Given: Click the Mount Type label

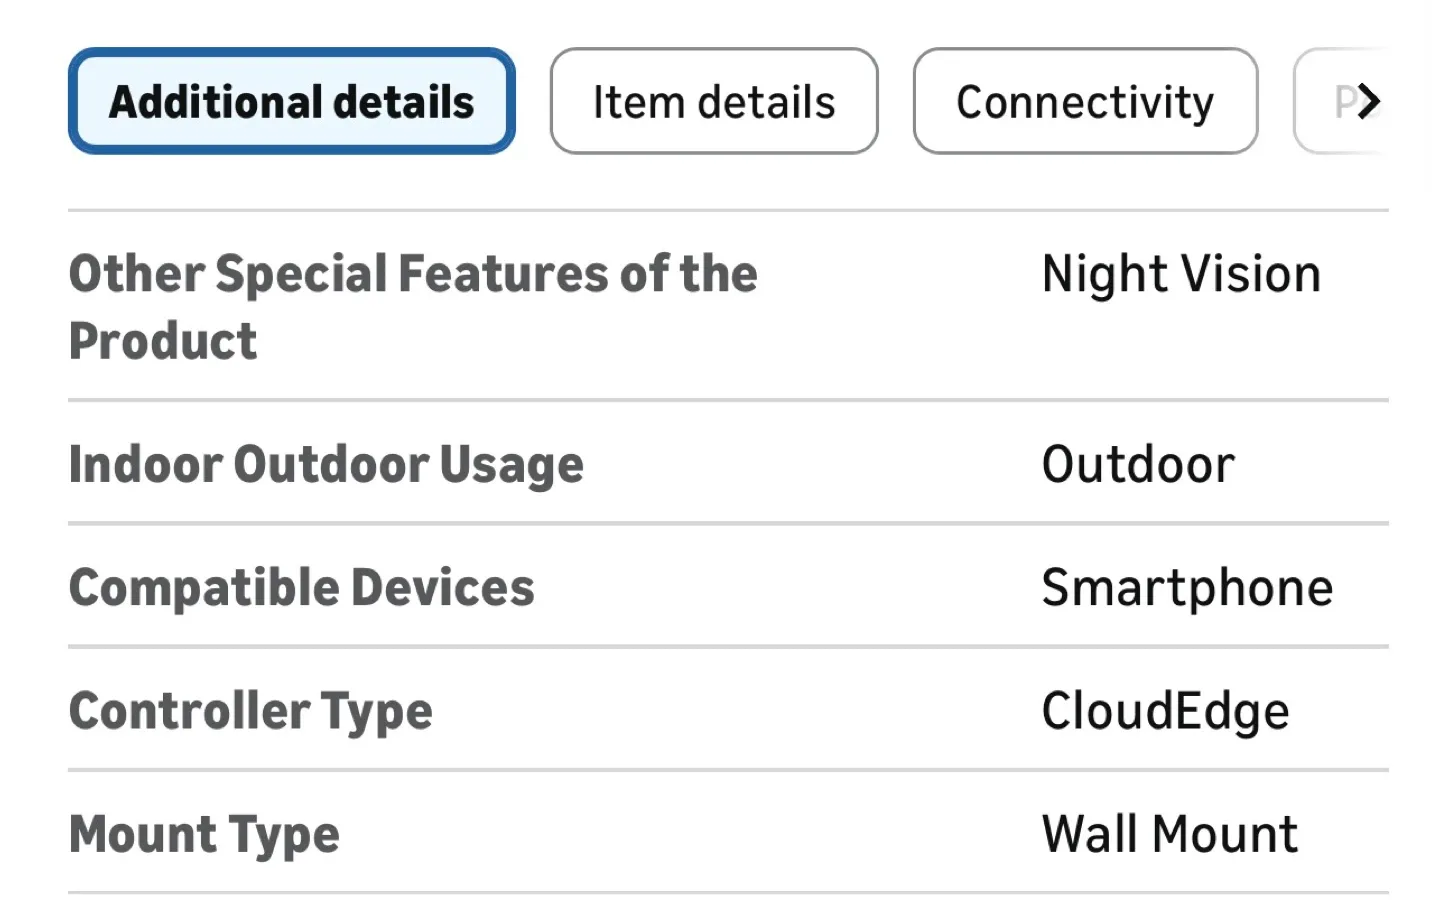Looking at the screenshot, I should (x=203, y=834).
